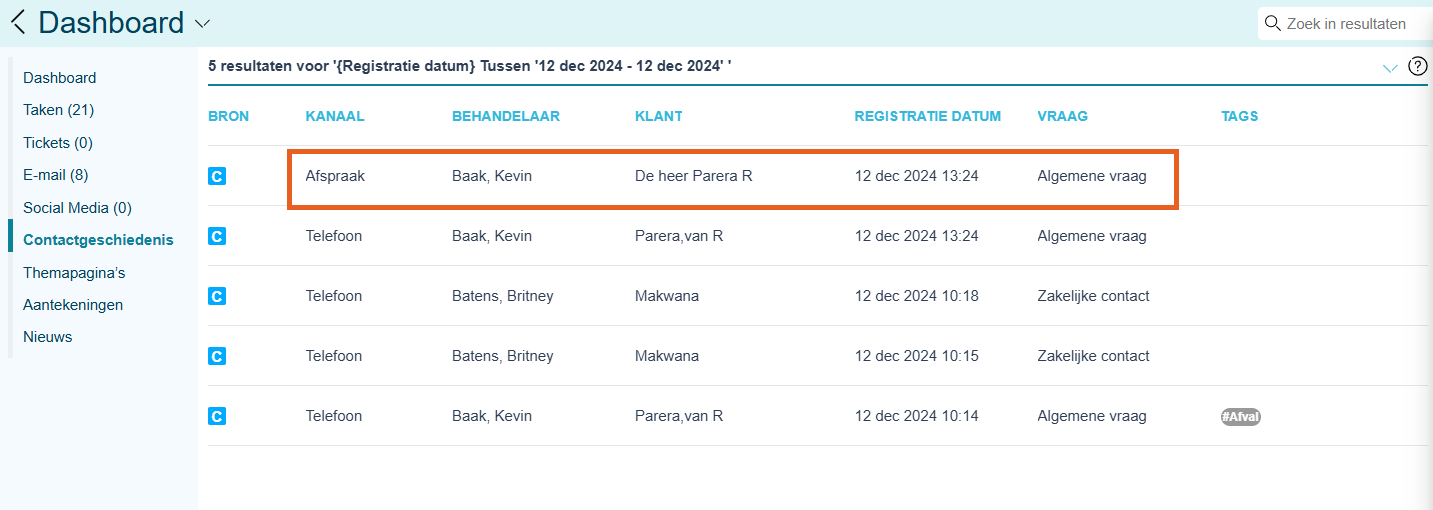The image size is (1433, 510).
Task: Click the Behandelaar column header
Action: tap(505, 116)
